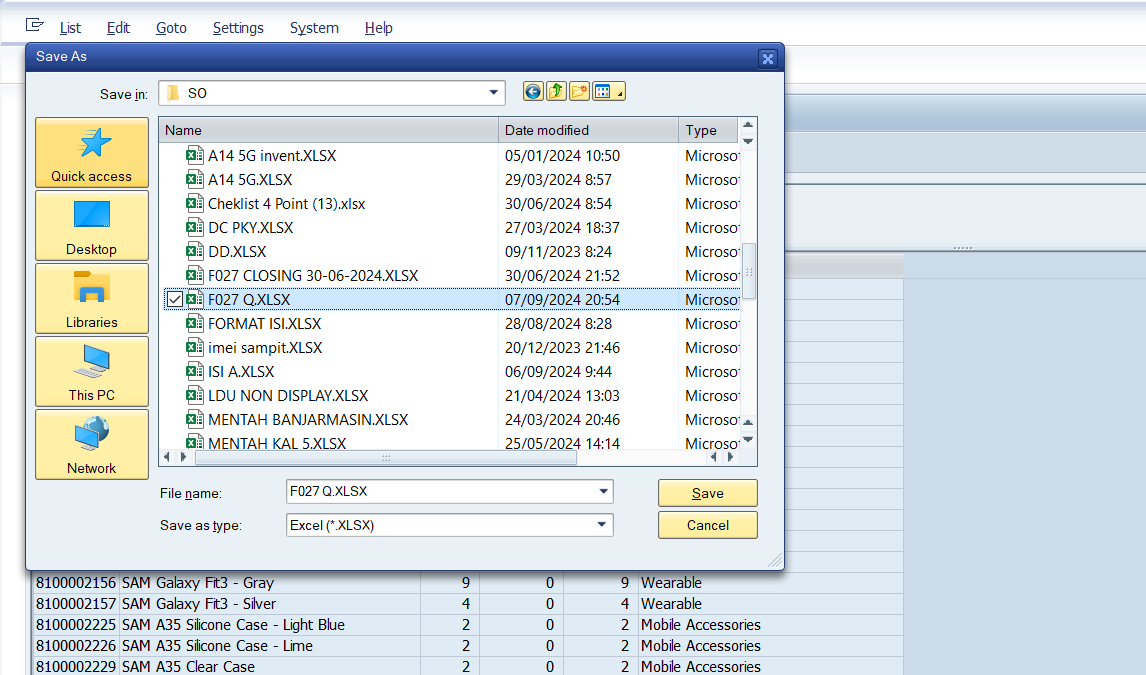The height and width of the screenshot is (675, 1146).
Task: Click the horizontal scrollbar of file list
Action: [x=386, y=457]
